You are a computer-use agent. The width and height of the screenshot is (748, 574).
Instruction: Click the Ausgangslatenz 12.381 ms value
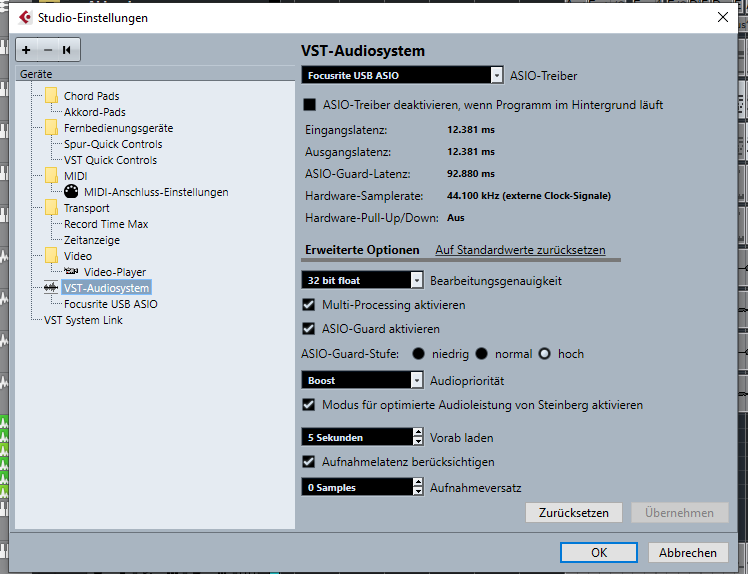[x=471, y=151]
